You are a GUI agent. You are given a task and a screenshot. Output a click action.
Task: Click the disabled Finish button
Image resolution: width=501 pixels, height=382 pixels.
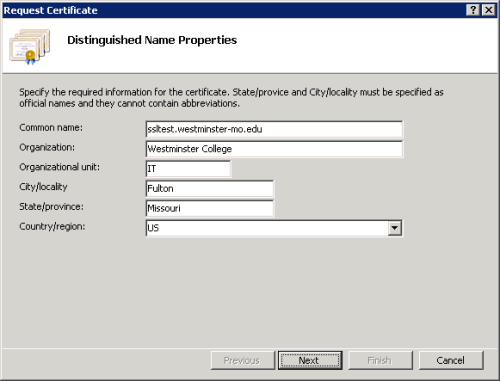click(380, 360)
